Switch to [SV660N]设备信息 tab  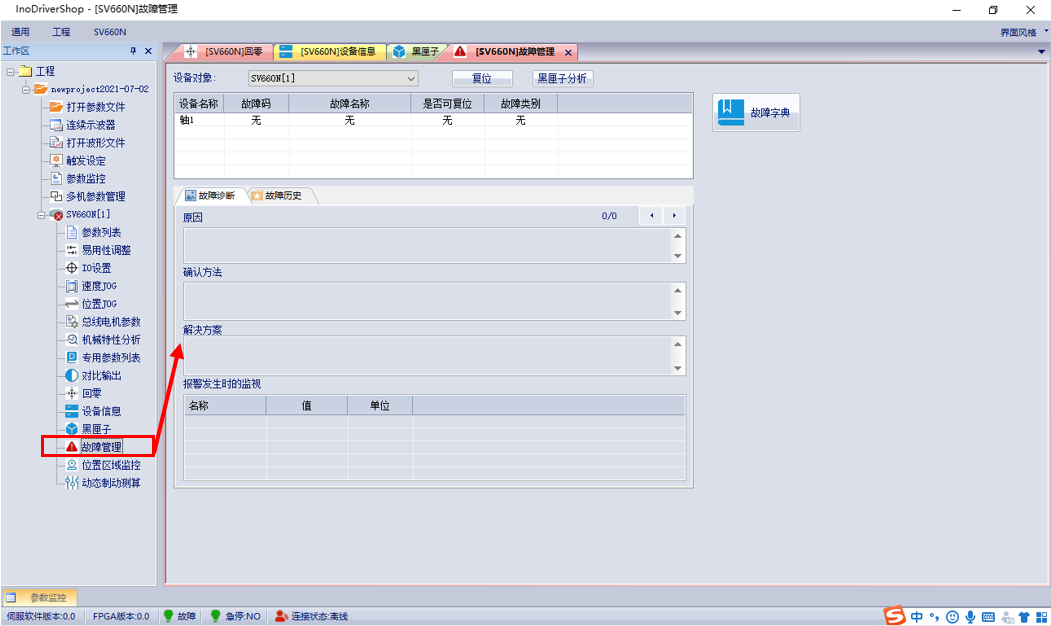[x=329, y=52]
